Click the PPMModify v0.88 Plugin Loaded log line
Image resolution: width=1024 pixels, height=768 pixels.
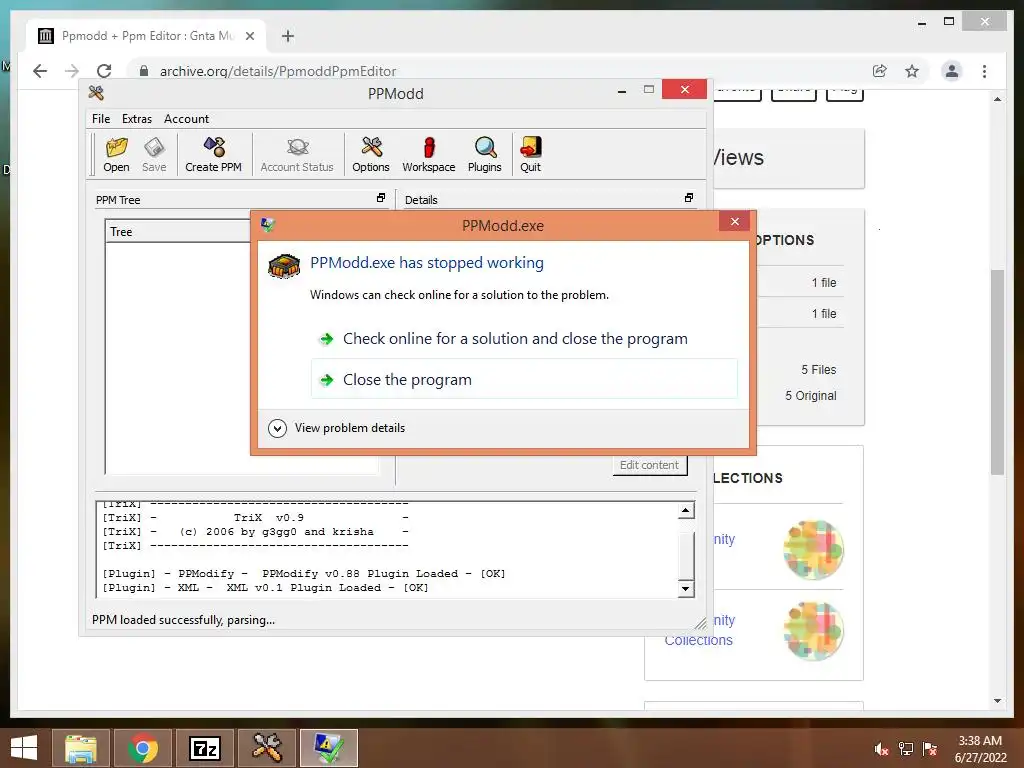pos(304,573)
